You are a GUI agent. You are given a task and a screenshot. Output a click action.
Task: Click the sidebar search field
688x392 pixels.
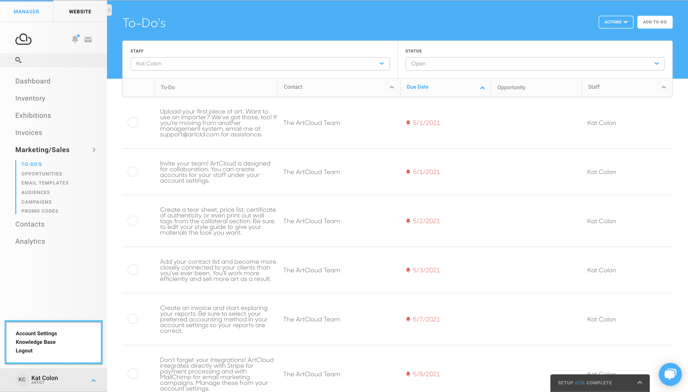[x=53, y=60]
